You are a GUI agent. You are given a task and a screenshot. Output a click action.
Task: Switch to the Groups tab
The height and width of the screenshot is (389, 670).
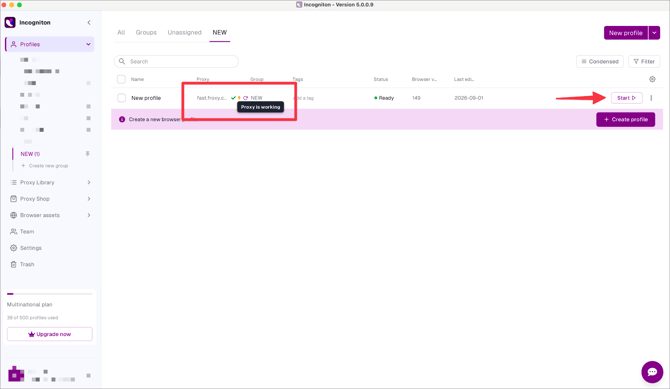[x=146, y=32]
